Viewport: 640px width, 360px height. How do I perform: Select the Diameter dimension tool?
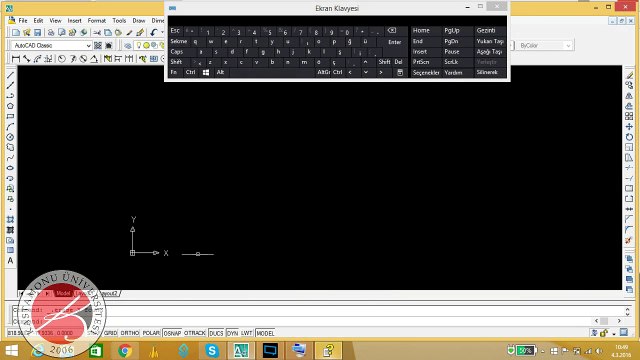(x=83, y=59)
